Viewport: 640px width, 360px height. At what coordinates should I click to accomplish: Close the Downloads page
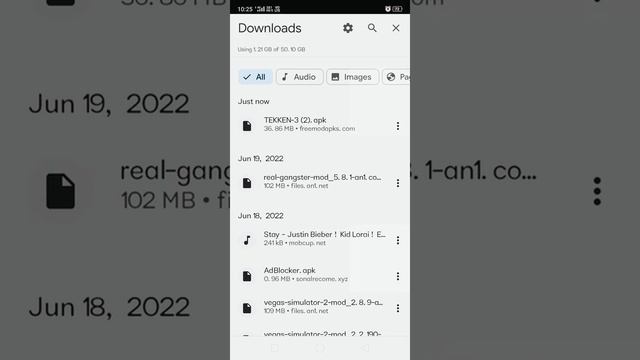[x=396, y=28]
